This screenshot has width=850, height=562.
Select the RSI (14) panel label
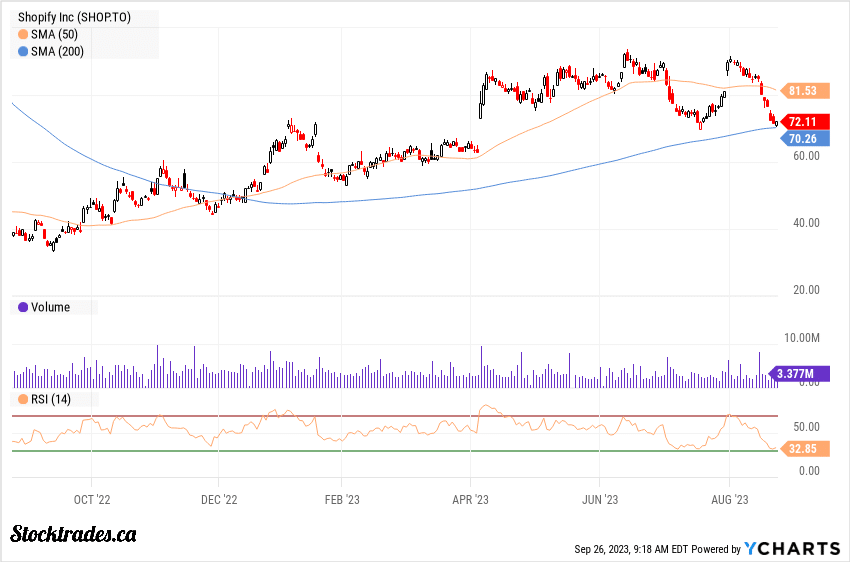53,399
